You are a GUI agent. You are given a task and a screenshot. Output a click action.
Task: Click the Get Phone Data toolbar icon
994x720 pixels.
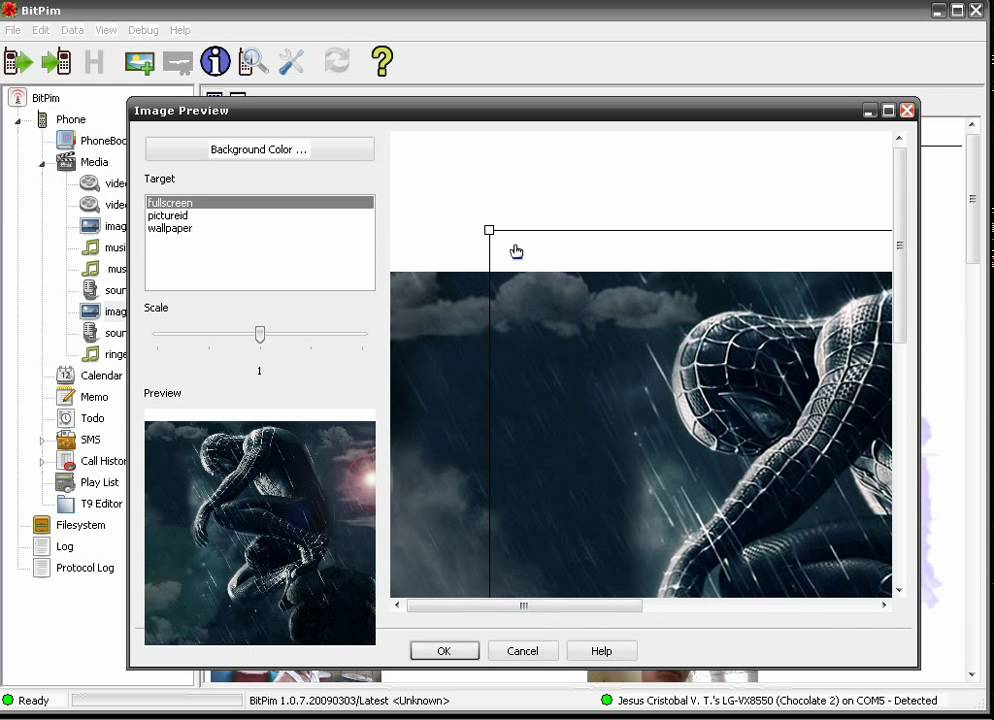(18, 61)
